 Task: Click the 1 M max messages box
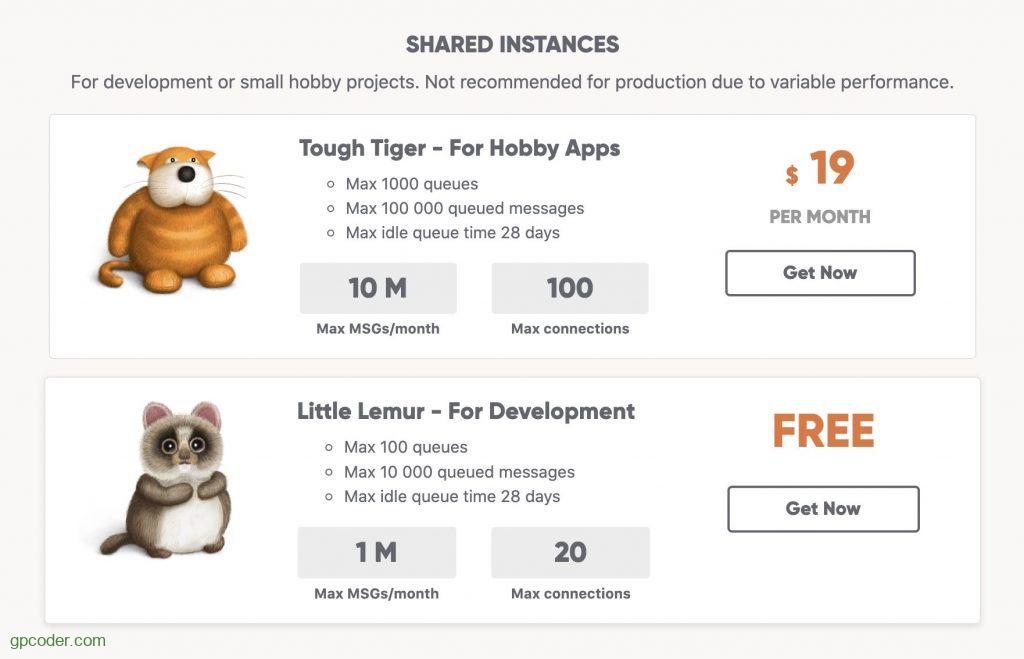376,552
